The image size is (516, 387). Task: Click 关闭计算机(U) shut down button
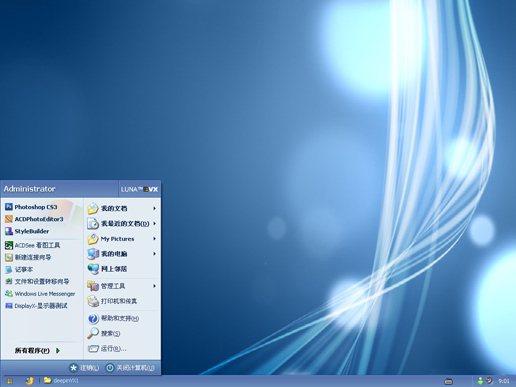tap(130, 368)
